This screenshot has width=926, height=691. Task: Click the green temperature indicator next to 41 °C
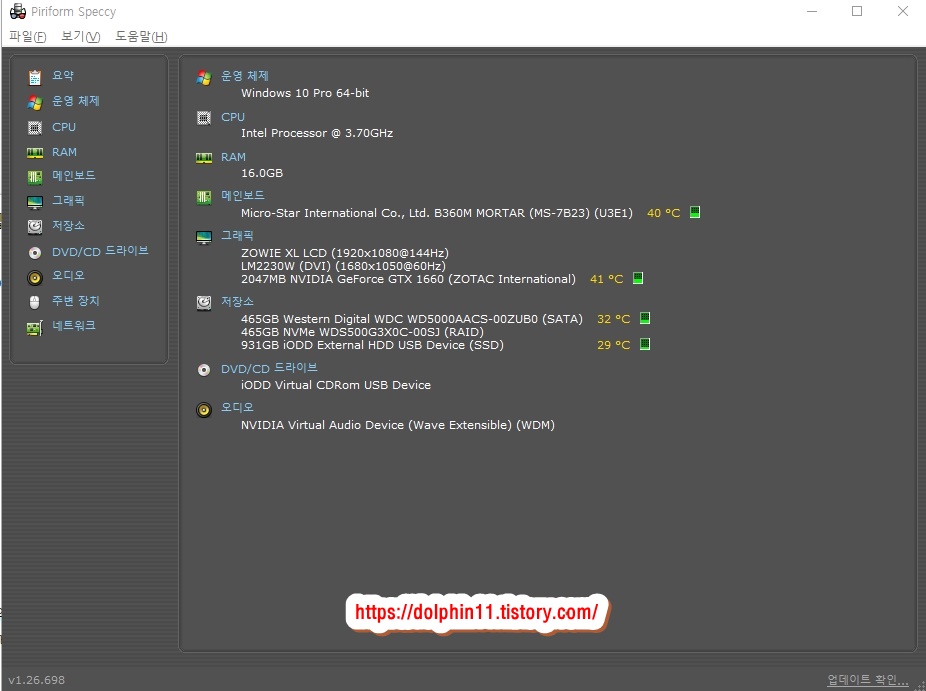click(638, 278)
